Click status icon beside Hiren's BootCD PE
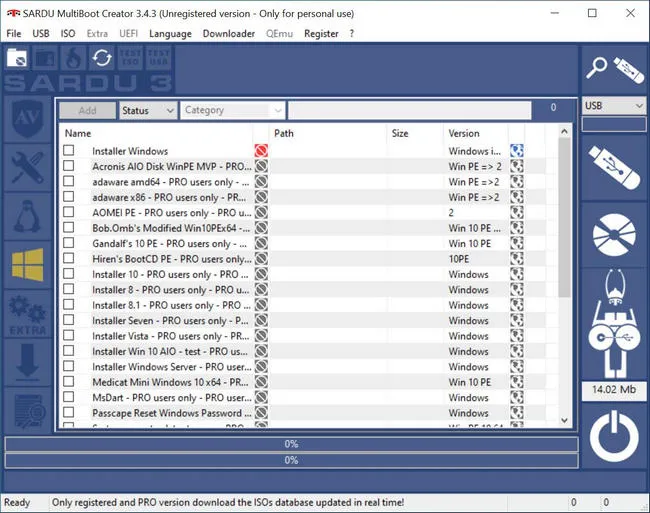The width and height of the screenshot is (650, 513). (x=261, y=259)
